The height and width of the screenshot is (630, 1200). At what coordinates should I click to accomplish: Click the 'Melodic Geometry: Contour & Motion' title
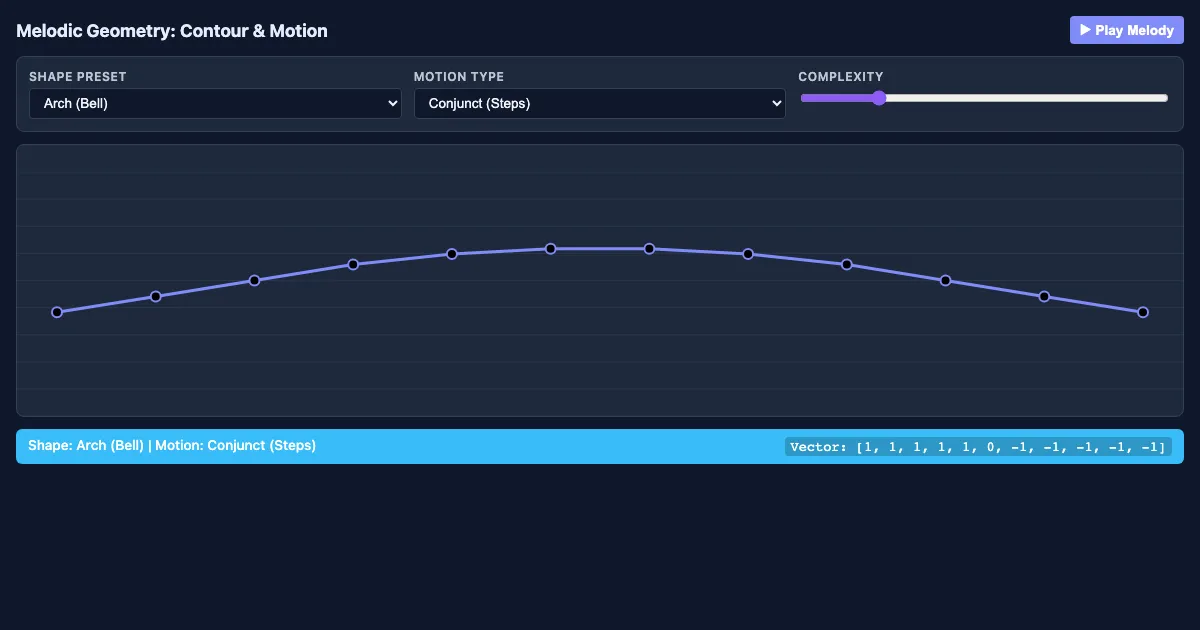pos(172,31)
